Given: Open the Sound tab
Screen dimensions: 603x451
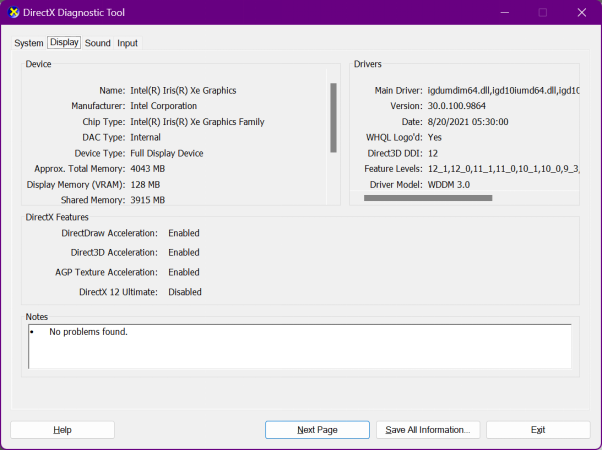Looking at the screenshot, I should 98,43.
